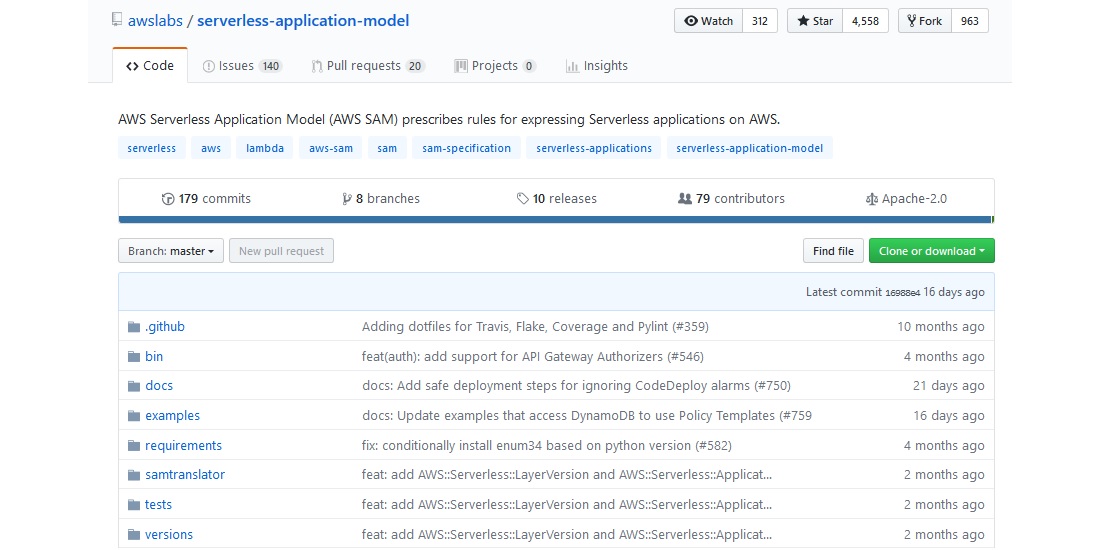
Task: Fork the repository with Fork button
Action: click(923, 21)
